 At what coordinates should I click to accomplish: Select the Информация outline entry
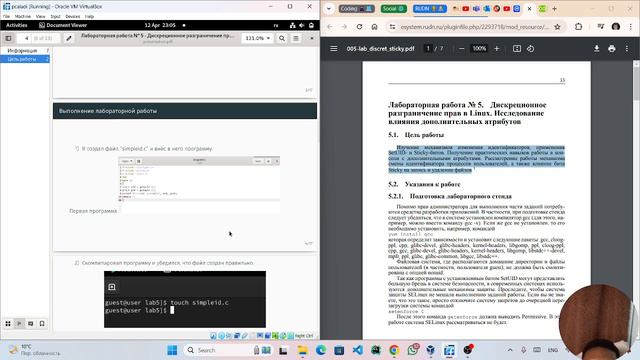25,51
